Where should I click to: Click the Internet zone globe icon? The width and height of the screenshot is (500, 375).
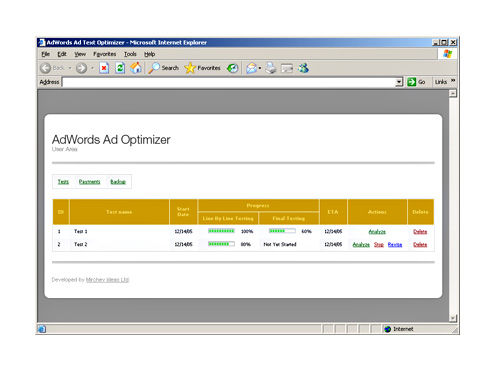coord(387,329)
